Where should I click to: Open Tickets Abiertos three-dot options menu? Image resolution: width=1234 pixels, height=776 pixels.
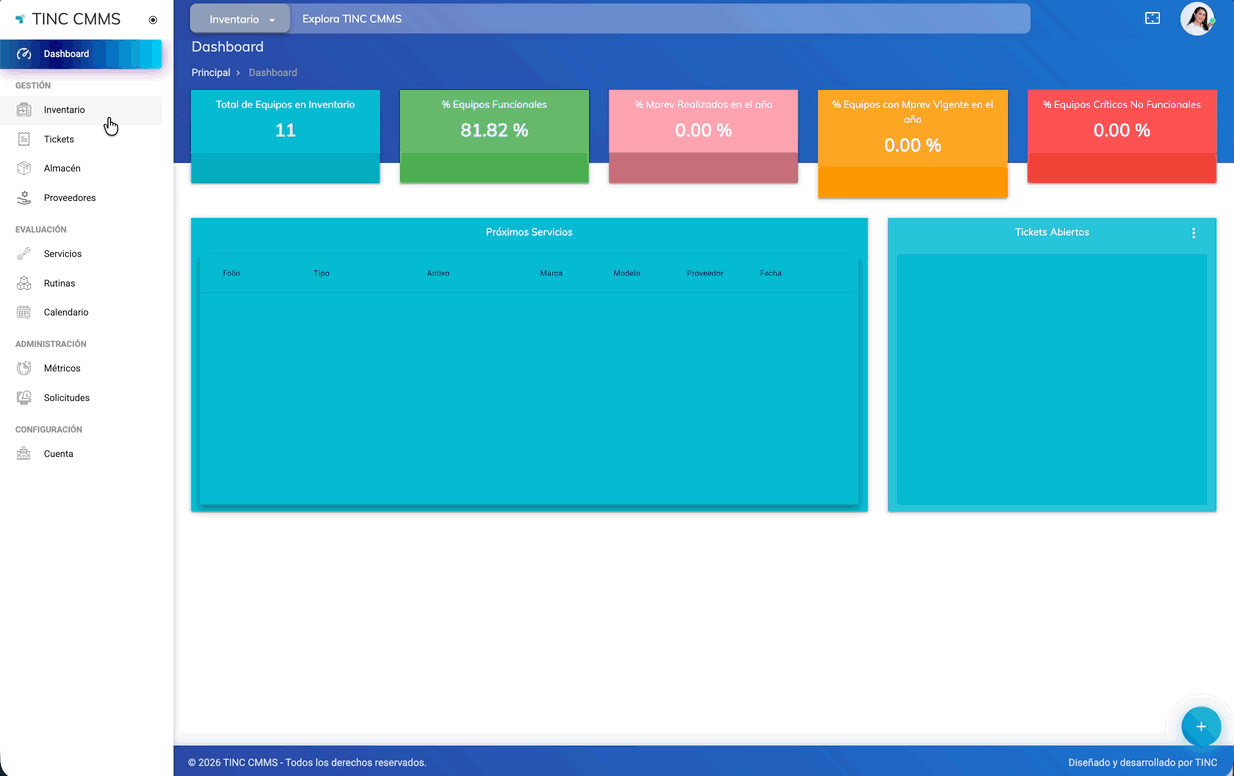[x=1193, y=233]
